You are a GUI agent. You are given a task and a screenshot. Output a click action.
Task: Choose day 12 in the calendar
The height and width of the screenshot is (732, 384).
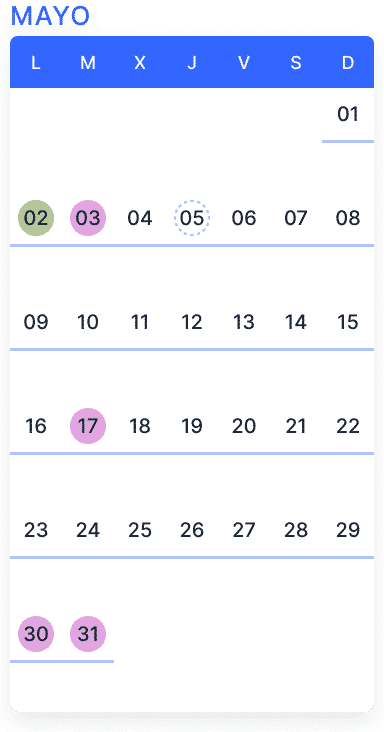click(192, 322)
